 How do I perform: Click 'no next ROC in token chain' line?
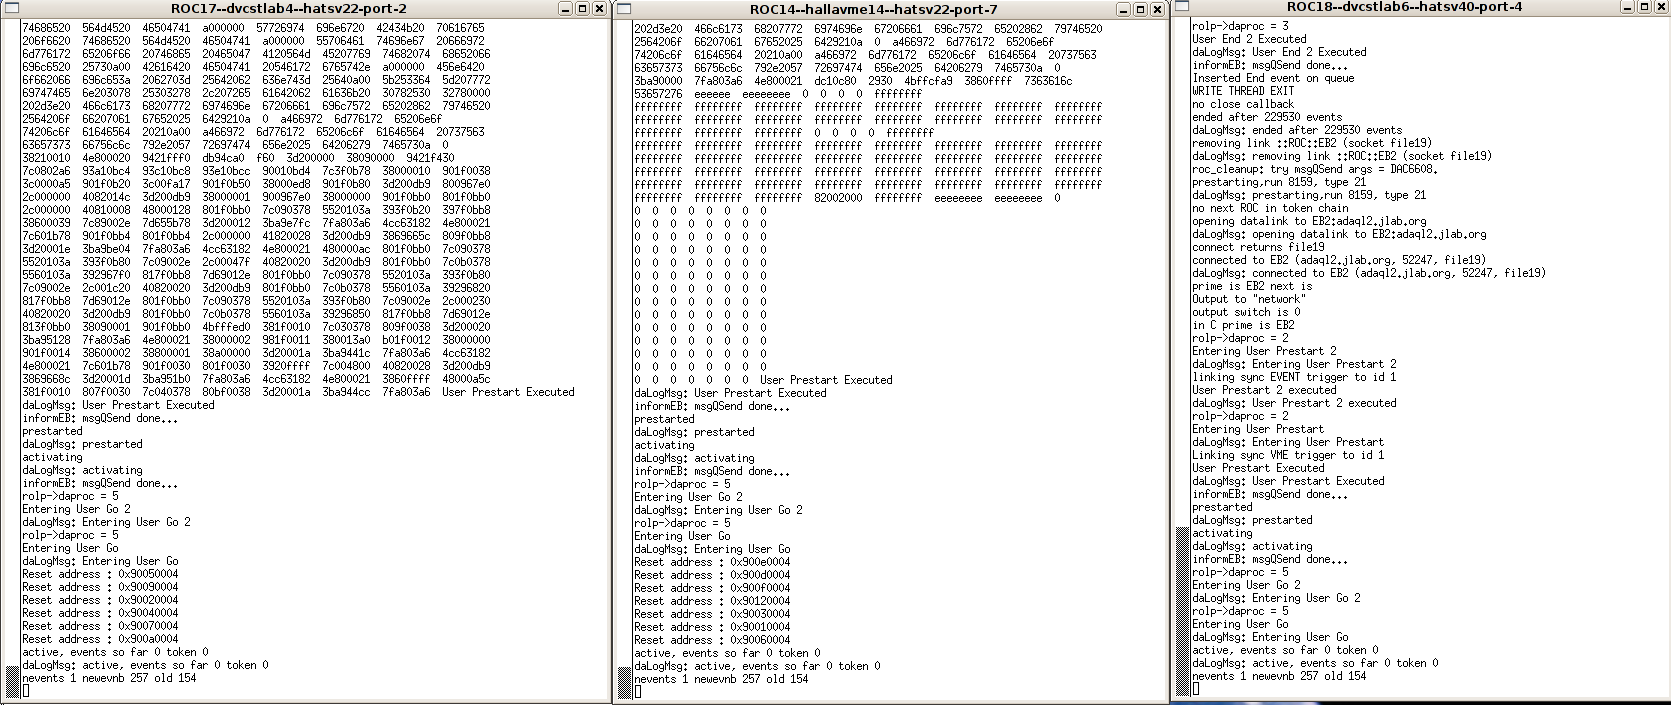pos(1270,208)
